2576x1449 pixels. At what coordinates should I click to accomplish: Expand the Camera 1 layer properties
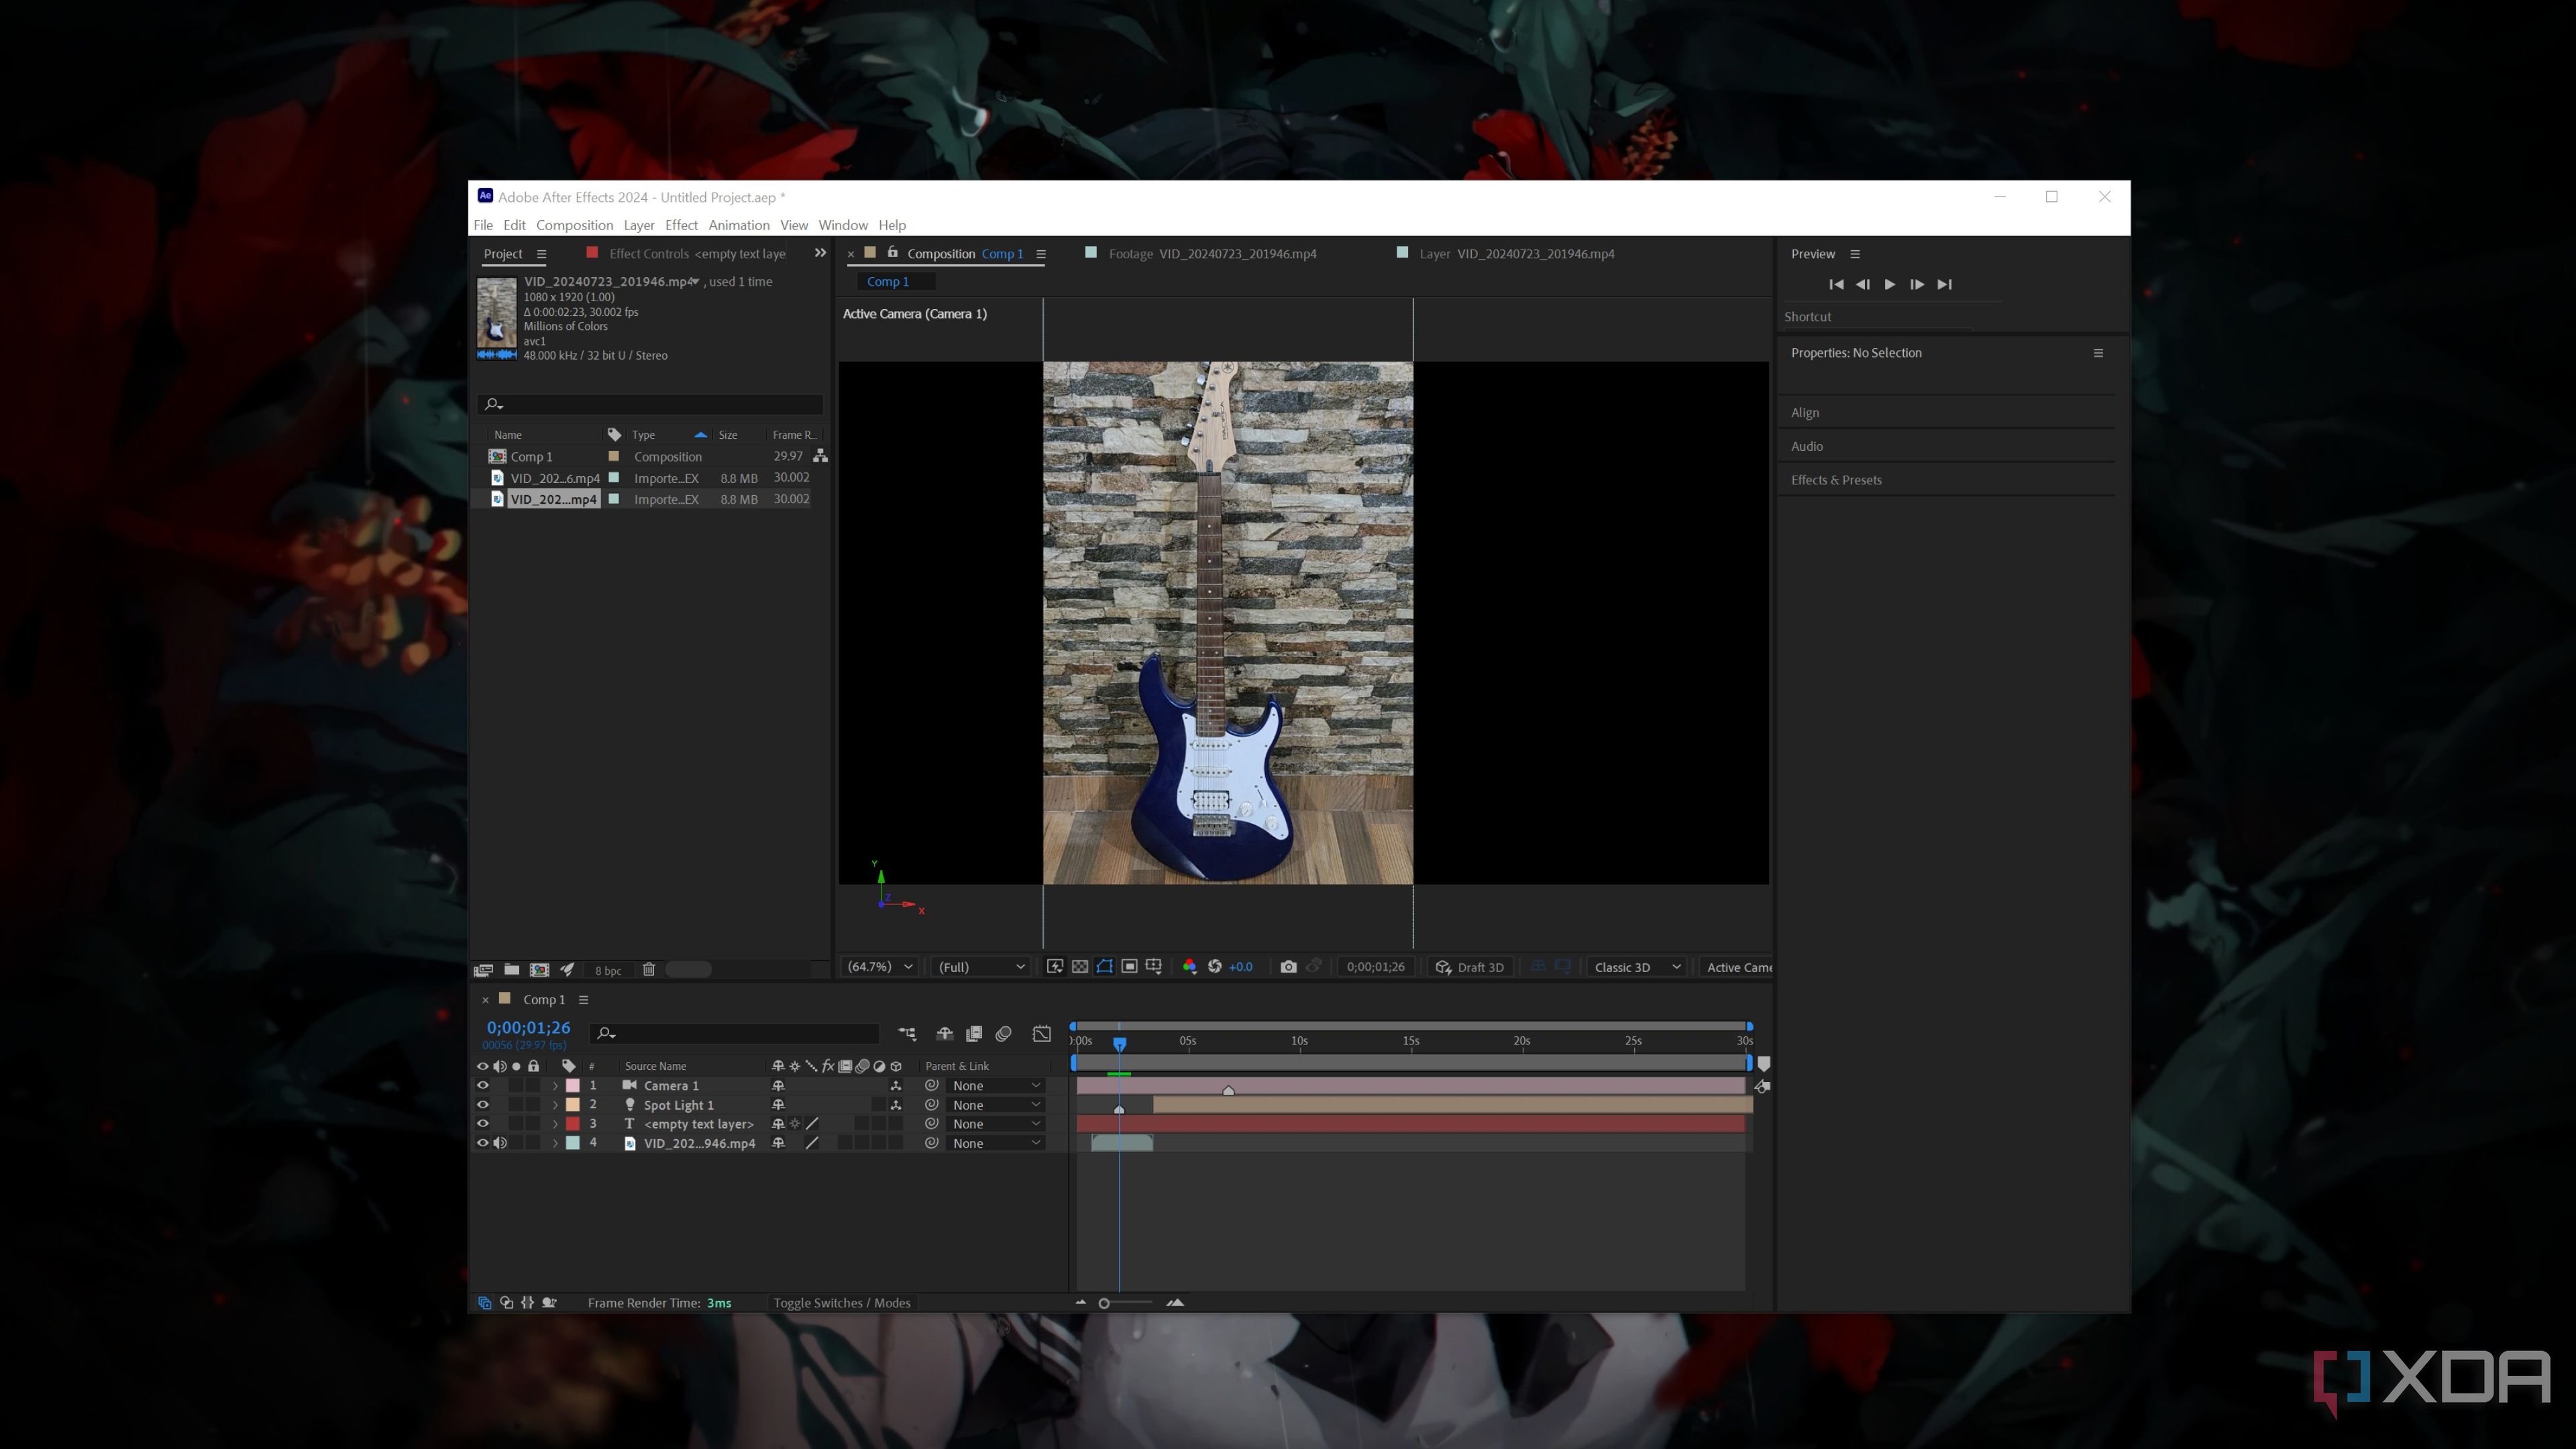point(555,1086)
